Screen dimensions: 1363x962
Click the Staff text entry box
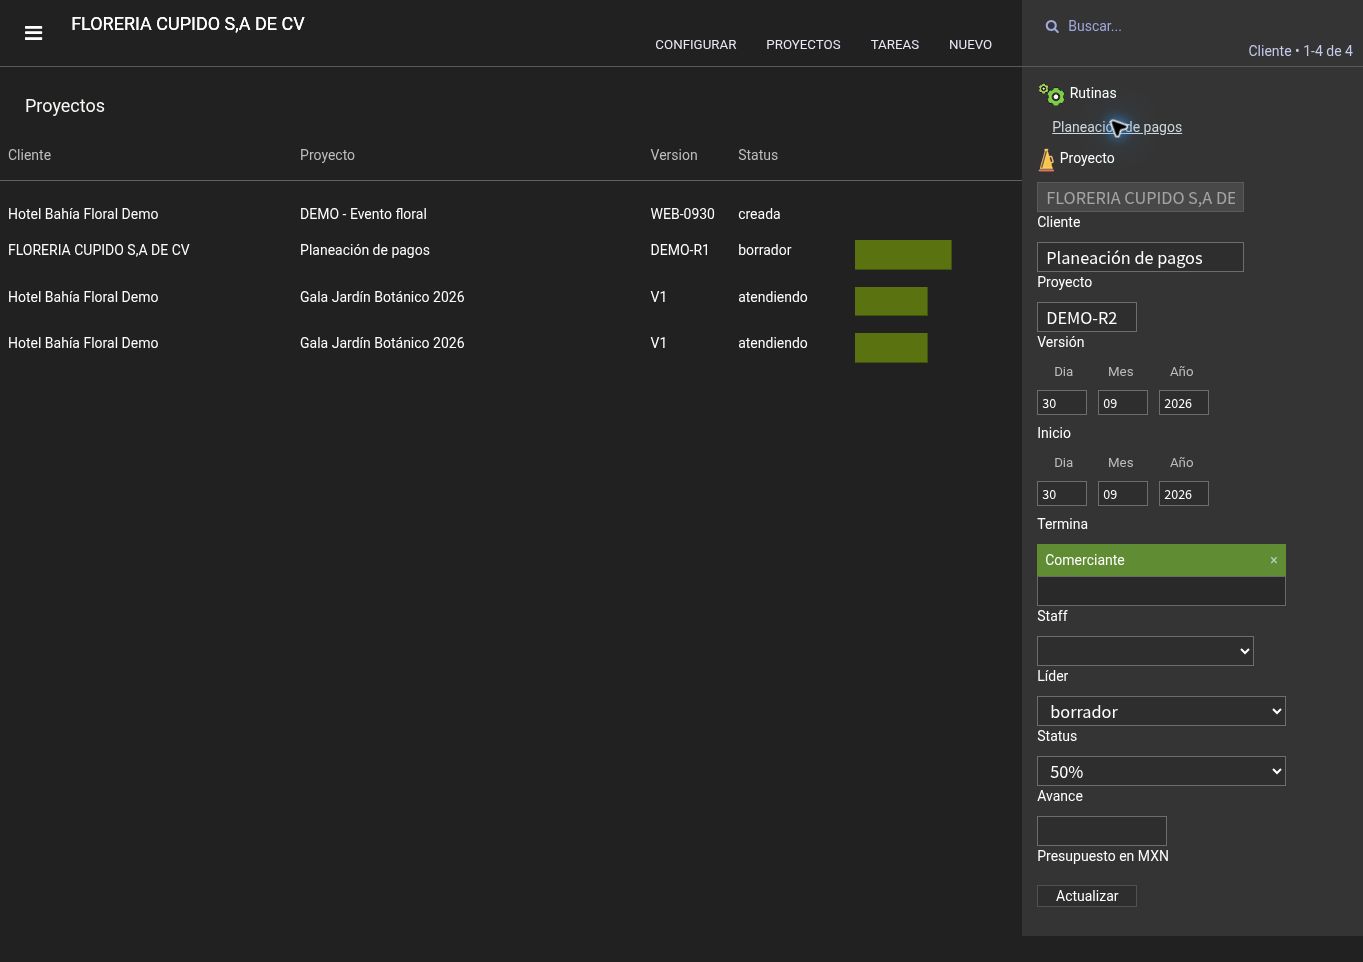click(1161, 591)
